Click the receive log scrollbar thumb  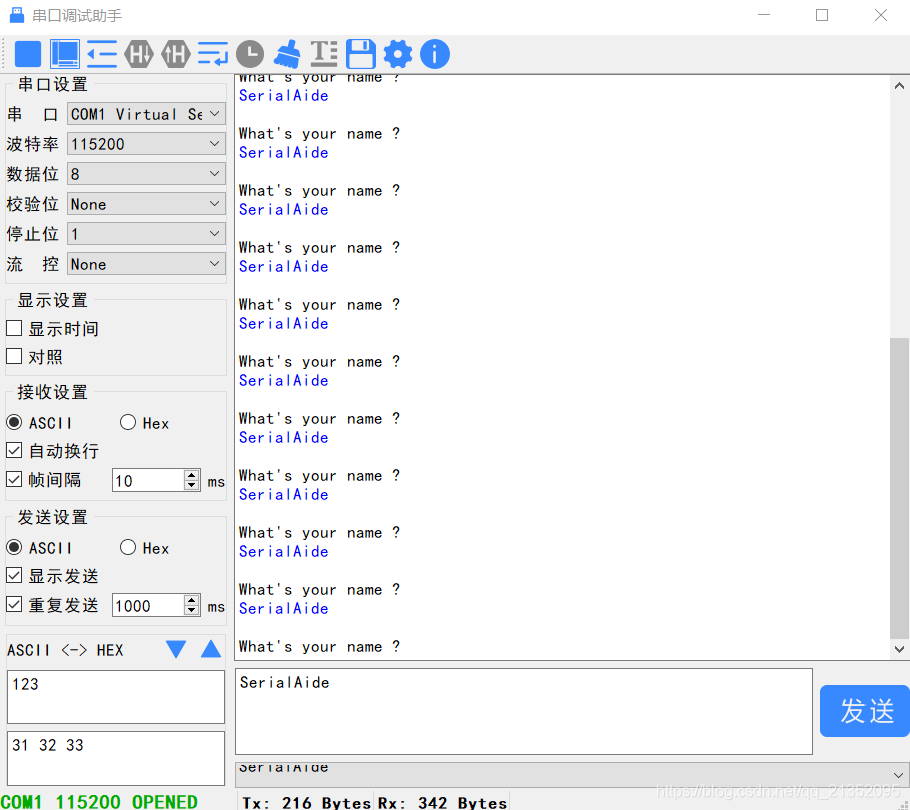tap(899, 488)
